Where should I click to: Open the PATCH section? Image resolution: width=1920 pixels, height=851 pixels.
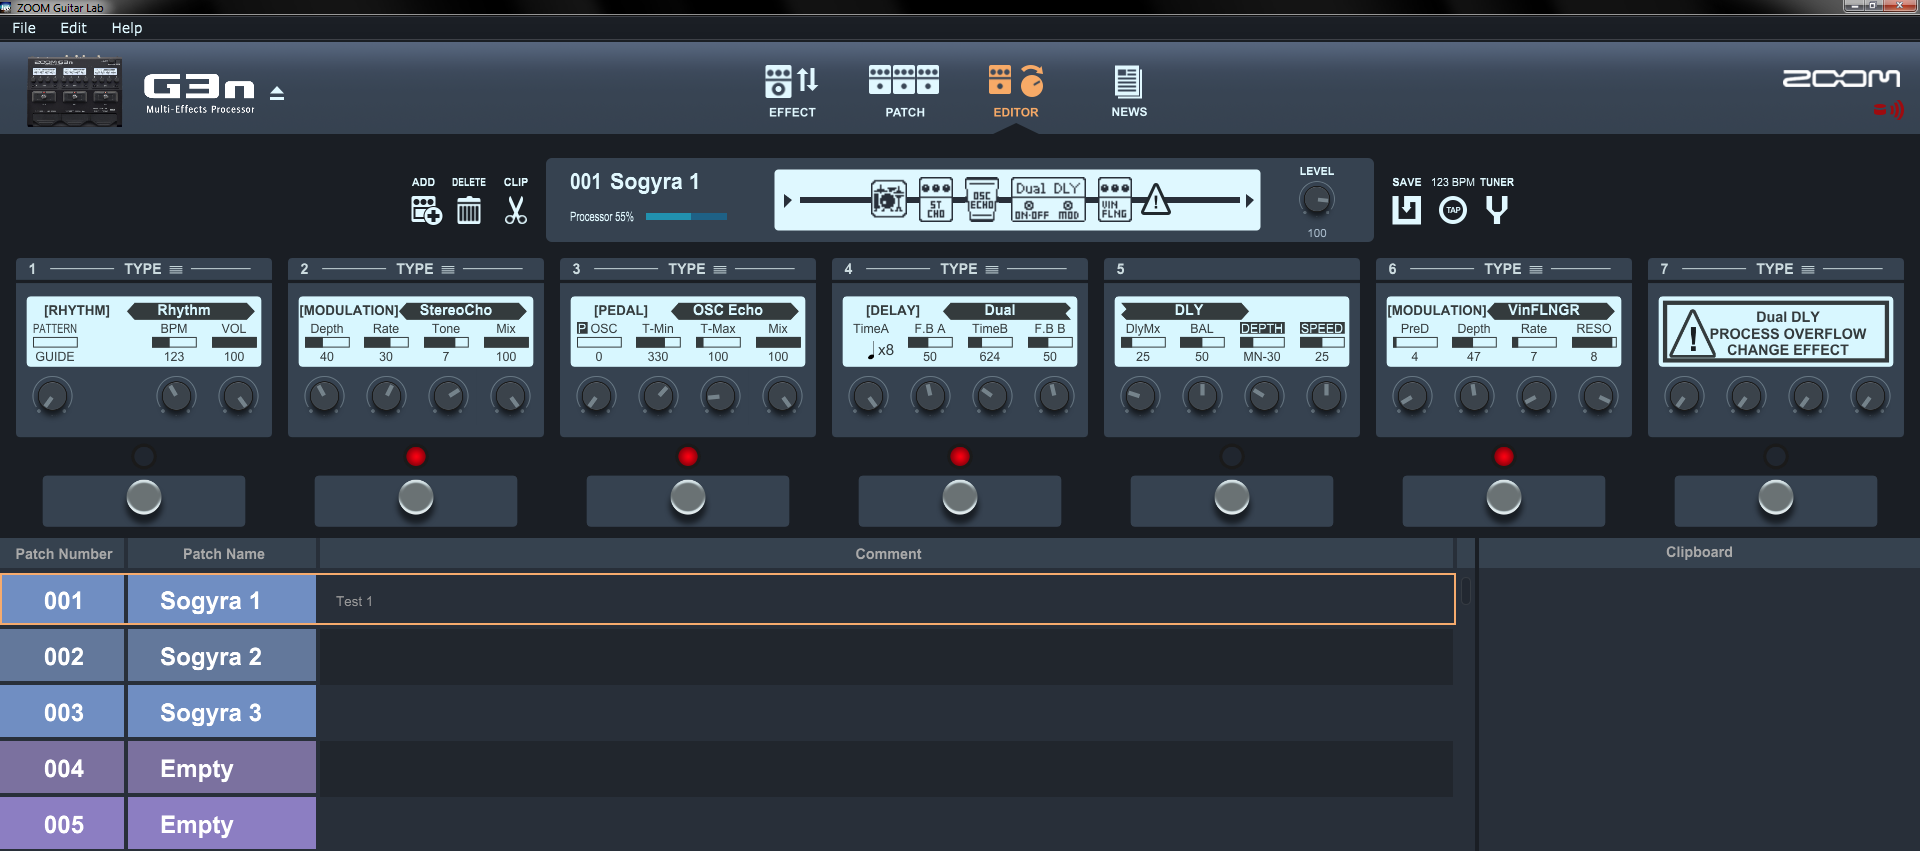tap(904, 91)
